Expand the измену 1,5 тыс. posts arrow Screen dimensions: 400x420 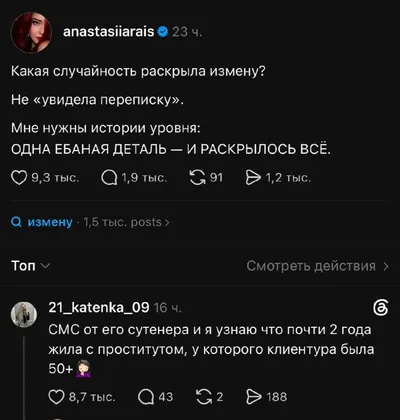pyautogui.click(x=167, y=222)
